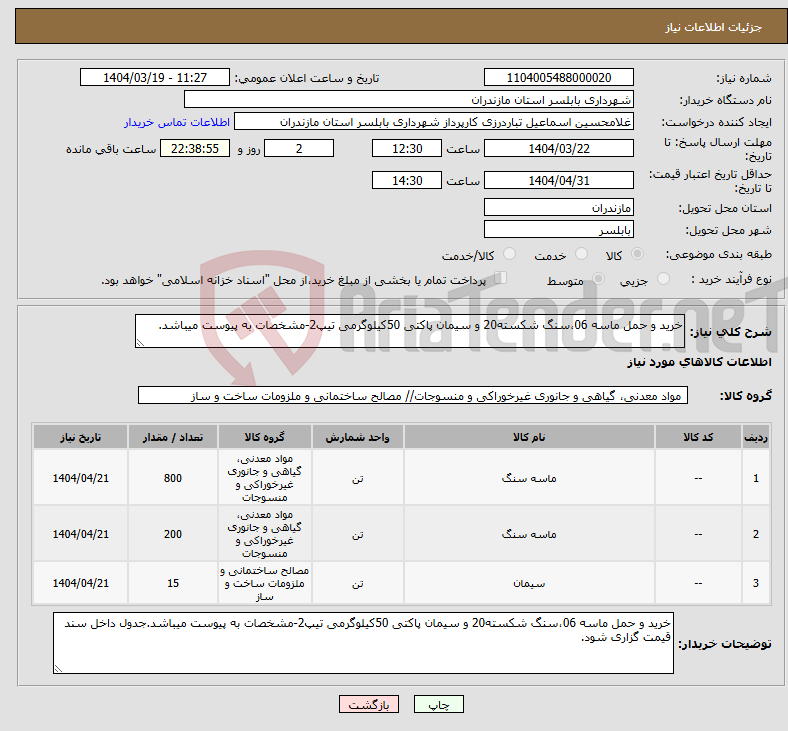
Task: Click the ردیف column header
Action: (x=755, y=437)
